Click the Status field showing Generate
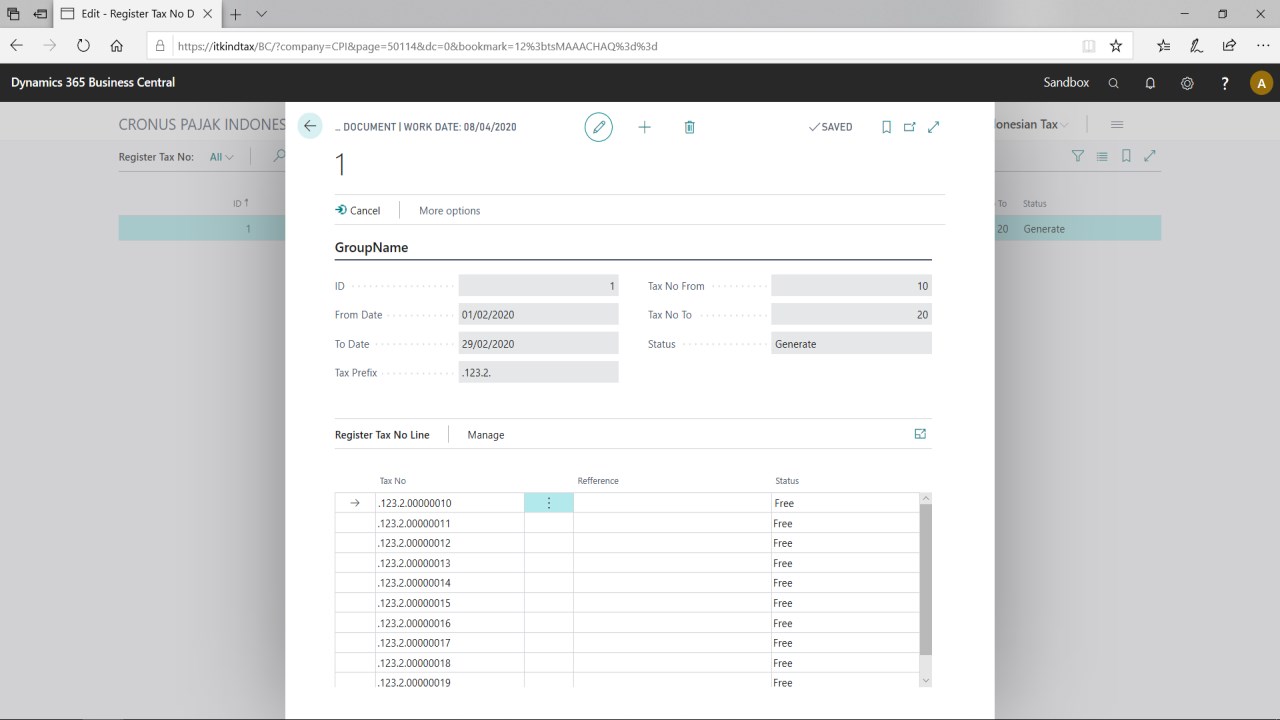 [x=851, y=344]
